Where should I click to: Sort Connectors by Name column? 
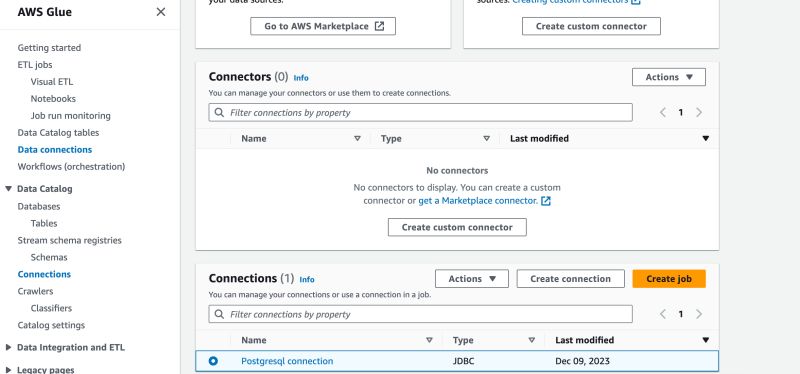coord(357,139)
